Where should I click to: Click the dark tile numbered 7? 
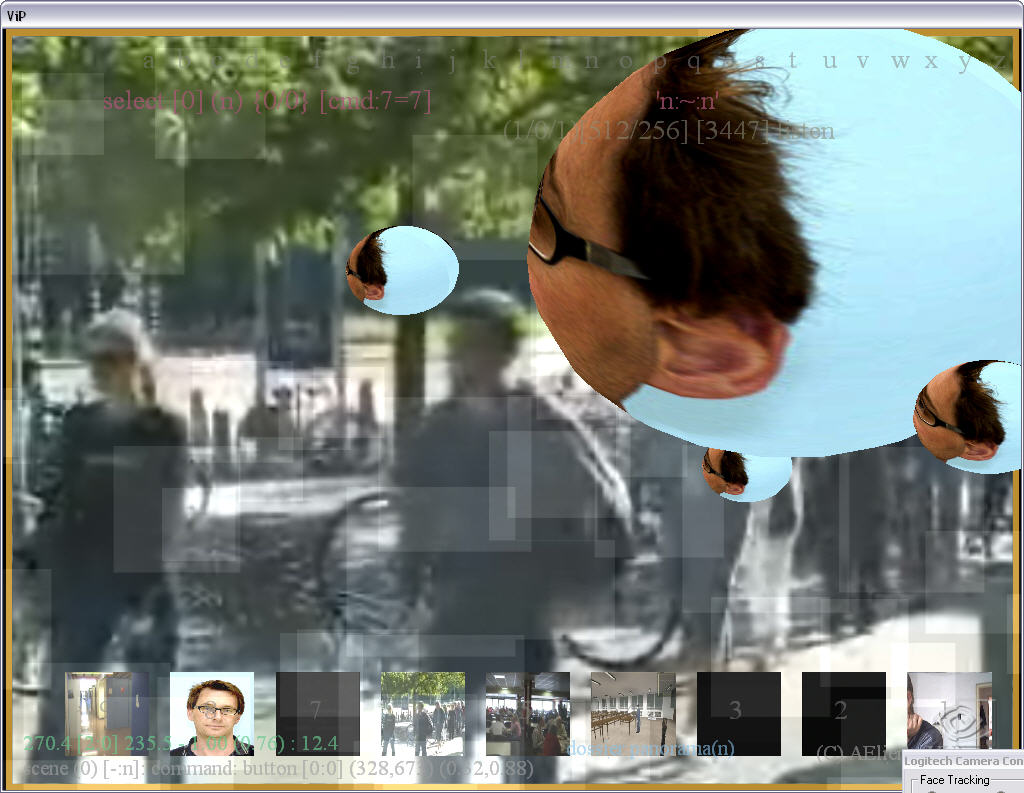pyautogui.click(x=317, y=713)
